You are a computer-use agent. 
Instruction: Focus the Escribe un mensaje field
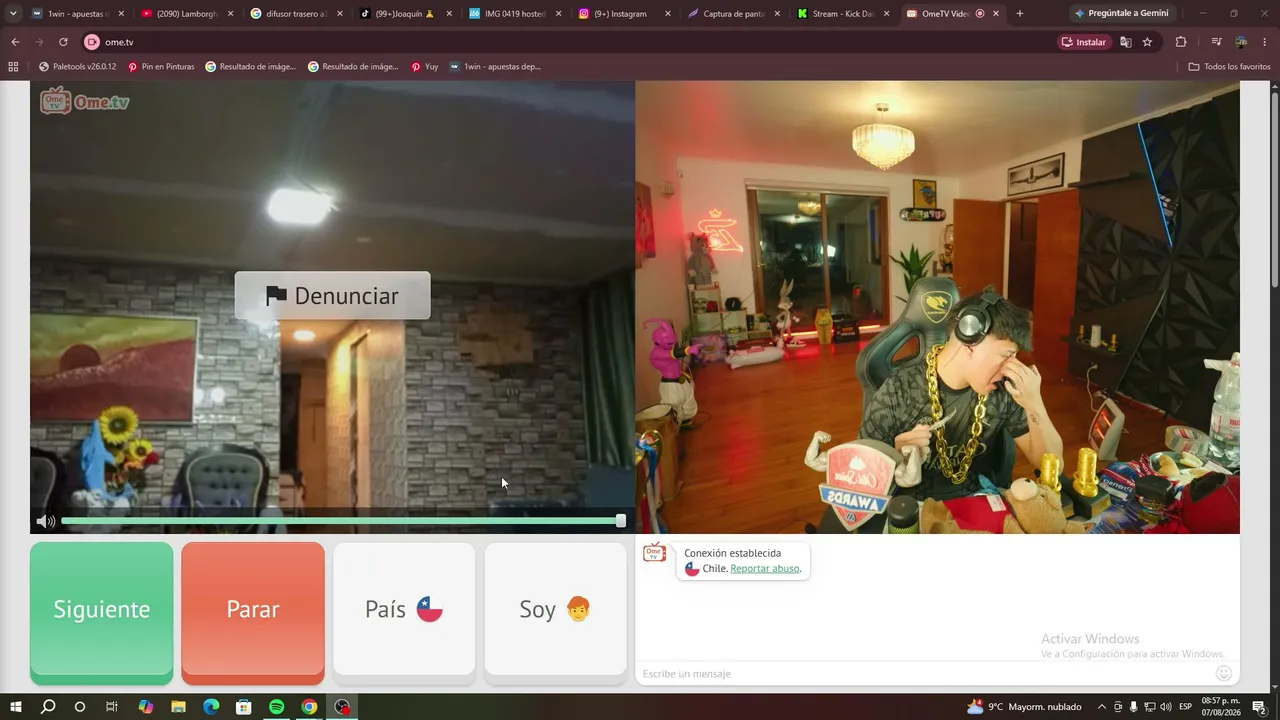925,673
